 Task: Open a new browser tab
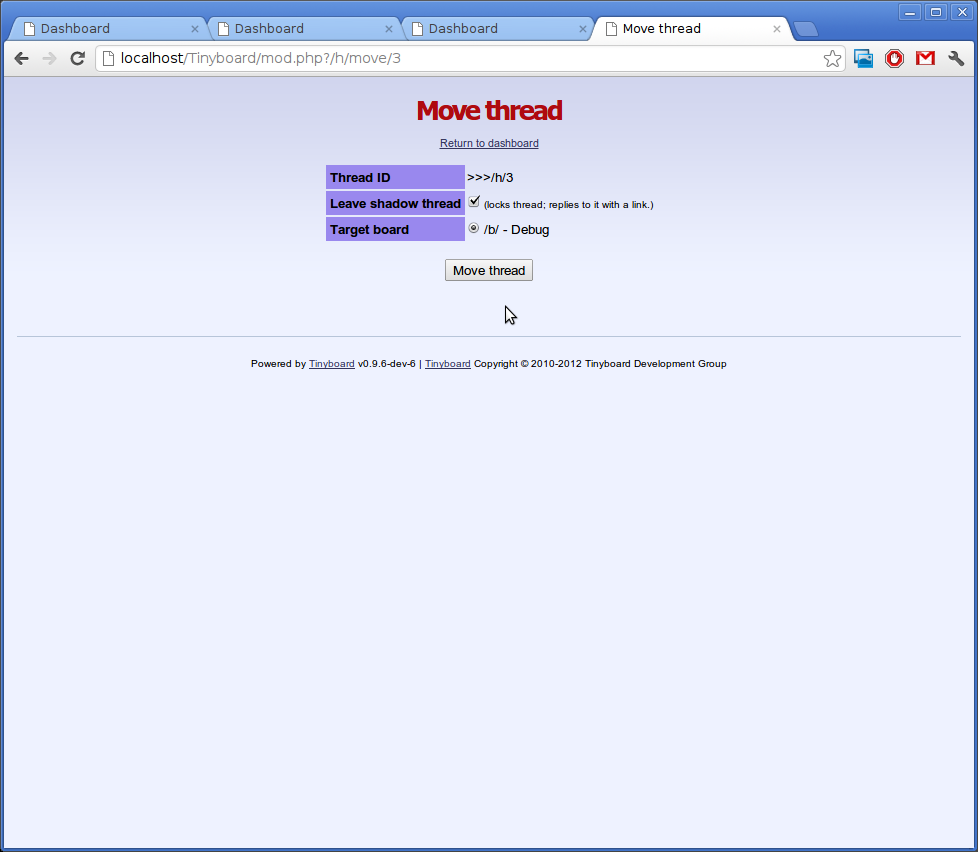pos(806,29)
